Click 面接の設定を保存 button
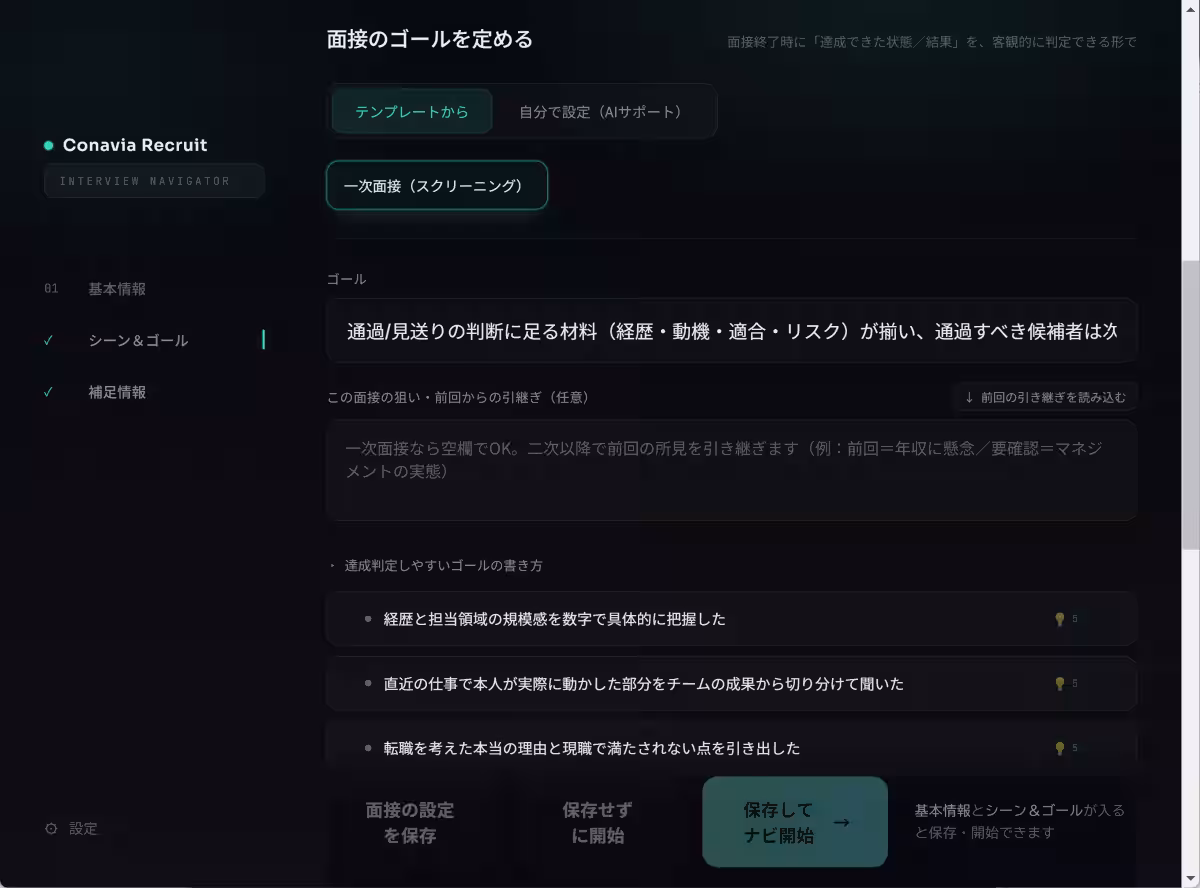Viewport: 1200px width, 888px height. [x=410, y=822]
